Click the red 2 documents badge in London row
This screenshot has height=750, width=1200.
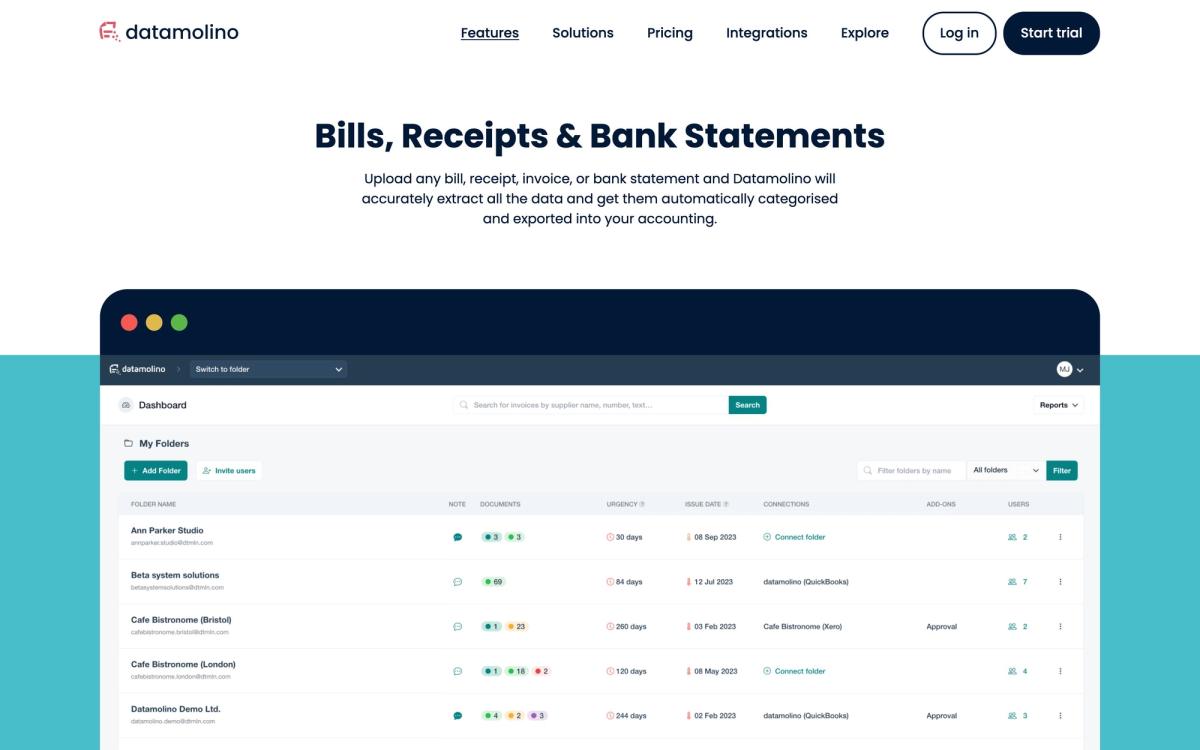pos(542,671)
